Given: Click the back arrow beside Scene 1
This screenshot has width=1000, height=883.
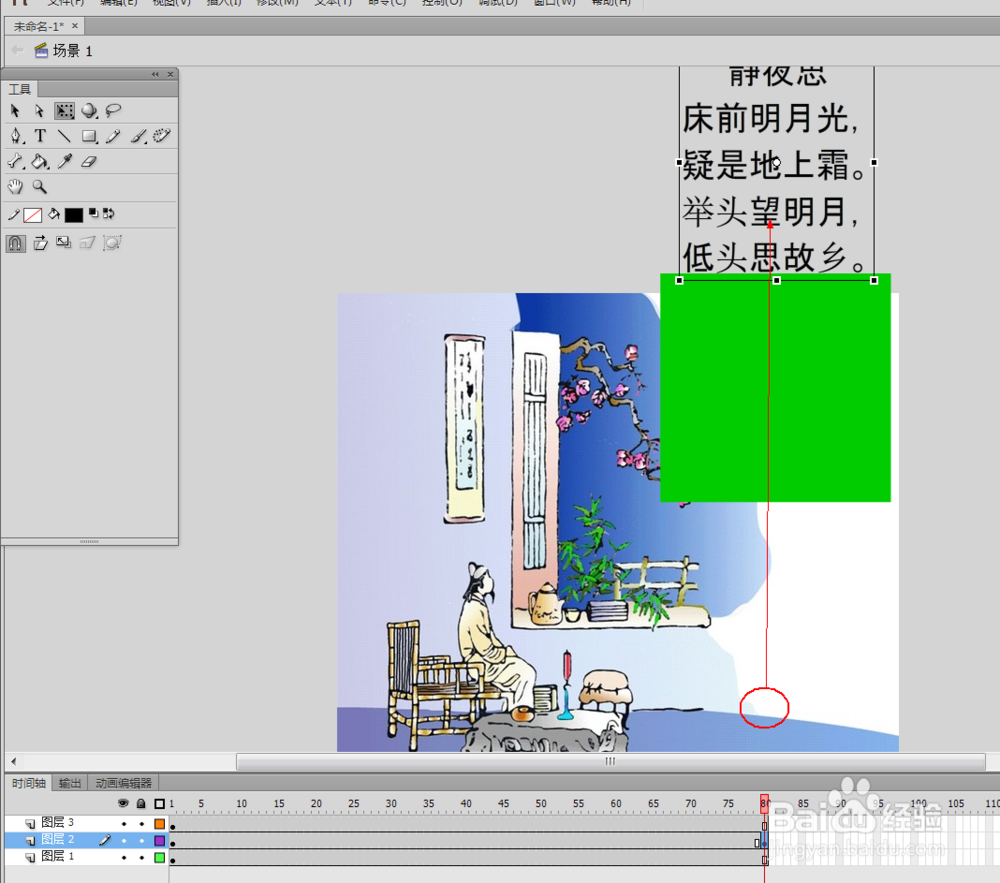Looking at the screenshot, I should (x=17, y=50).
